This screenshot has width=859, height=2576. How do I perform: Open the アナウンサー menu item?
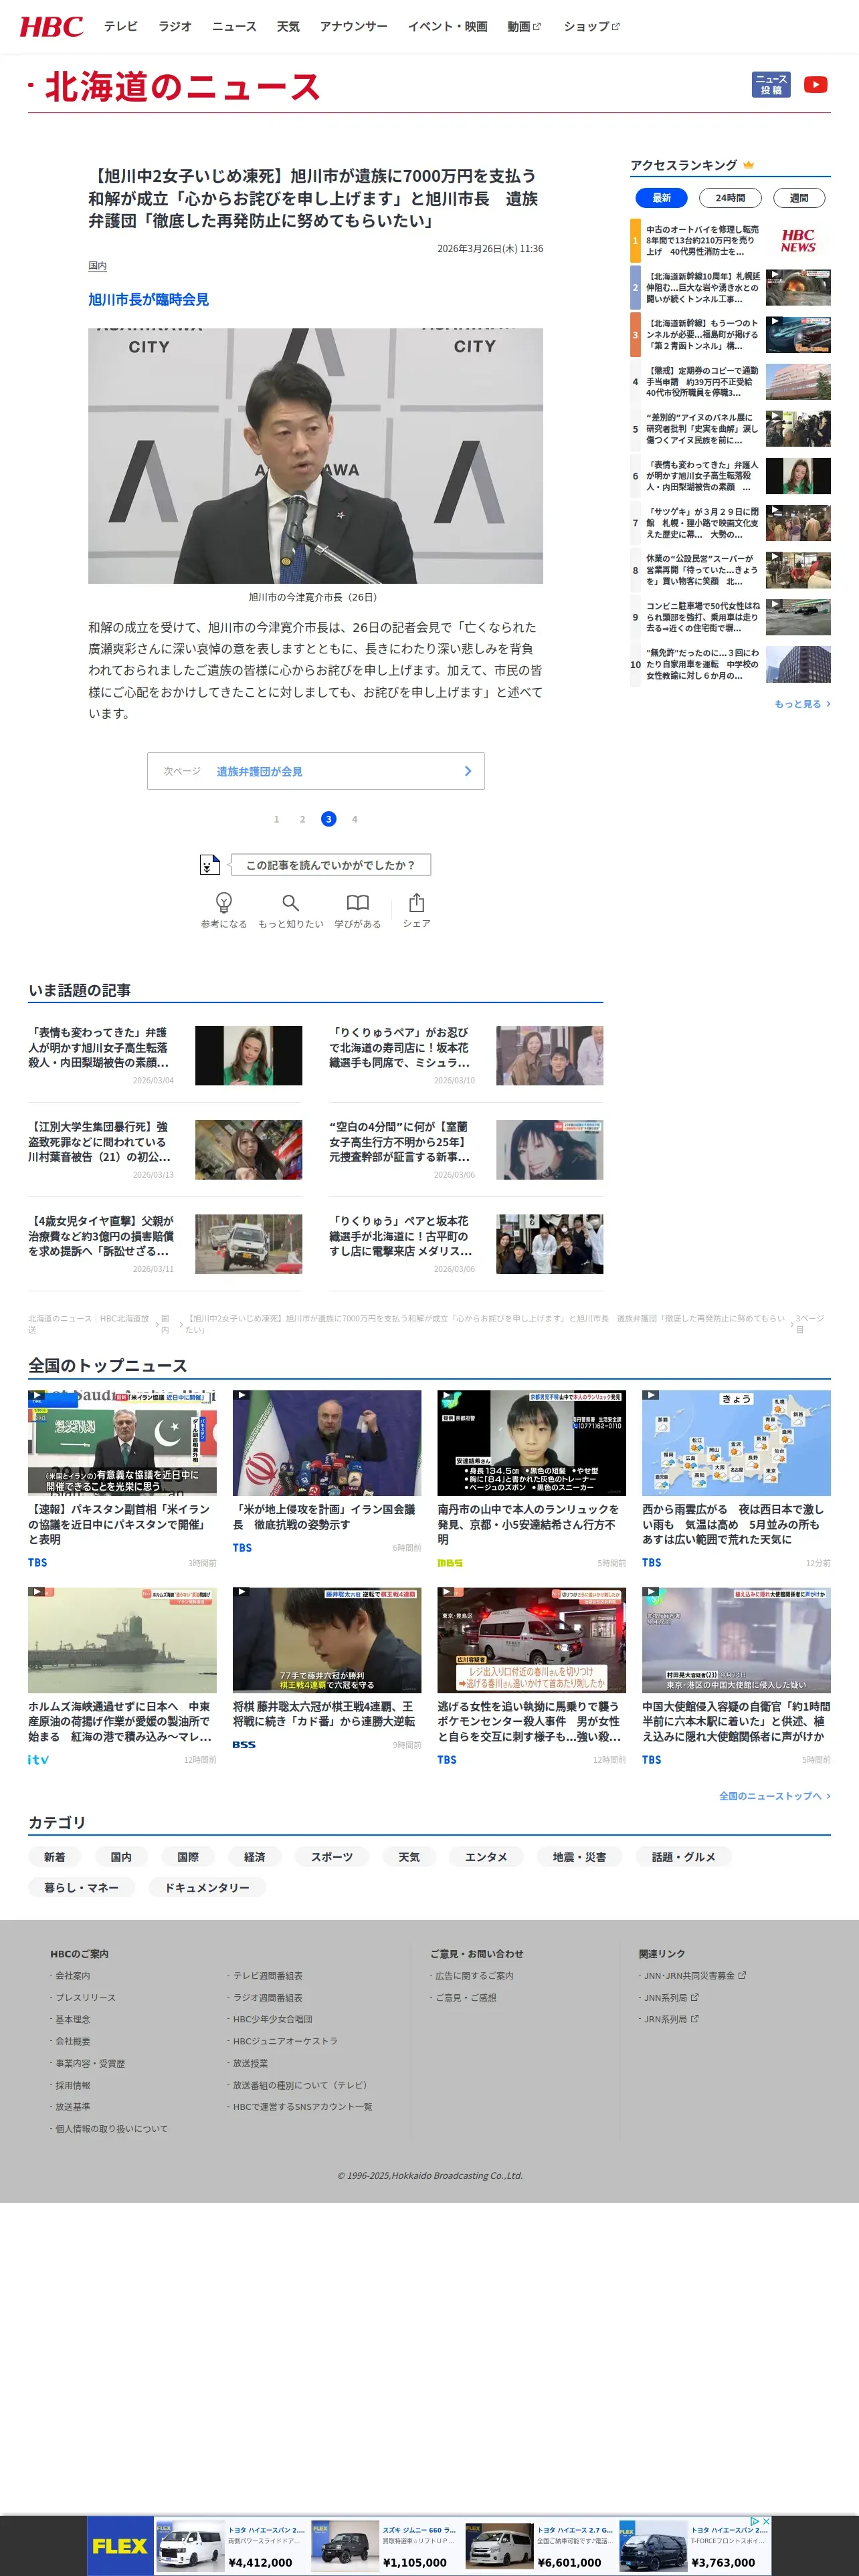[x=353, y=27]
